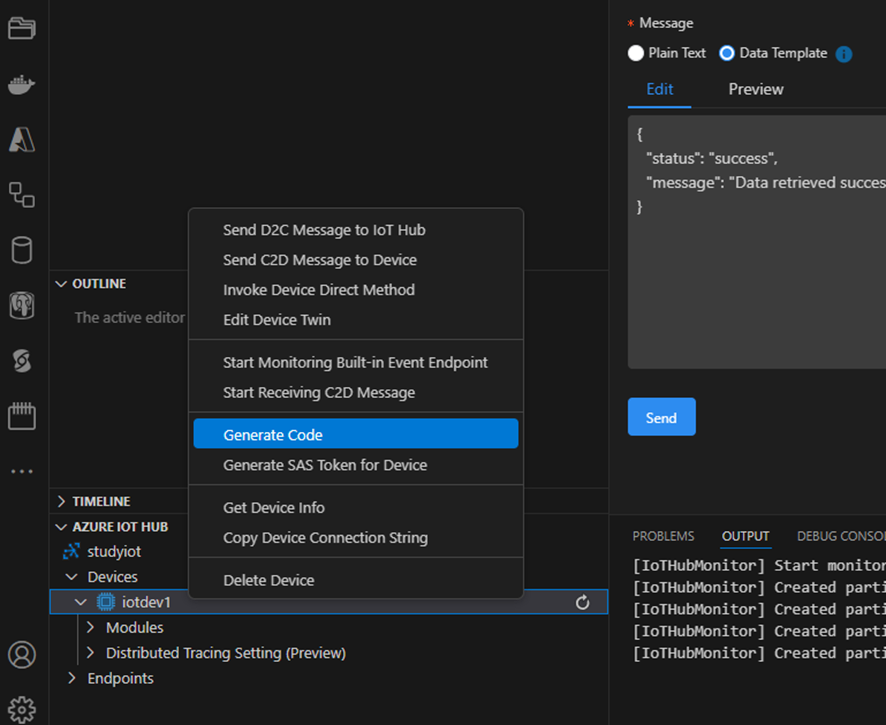This screenshot has height=725, width=886.
Task: Click Generate Code in context menu
Action: pyautogui.click(x=355, y=433)
